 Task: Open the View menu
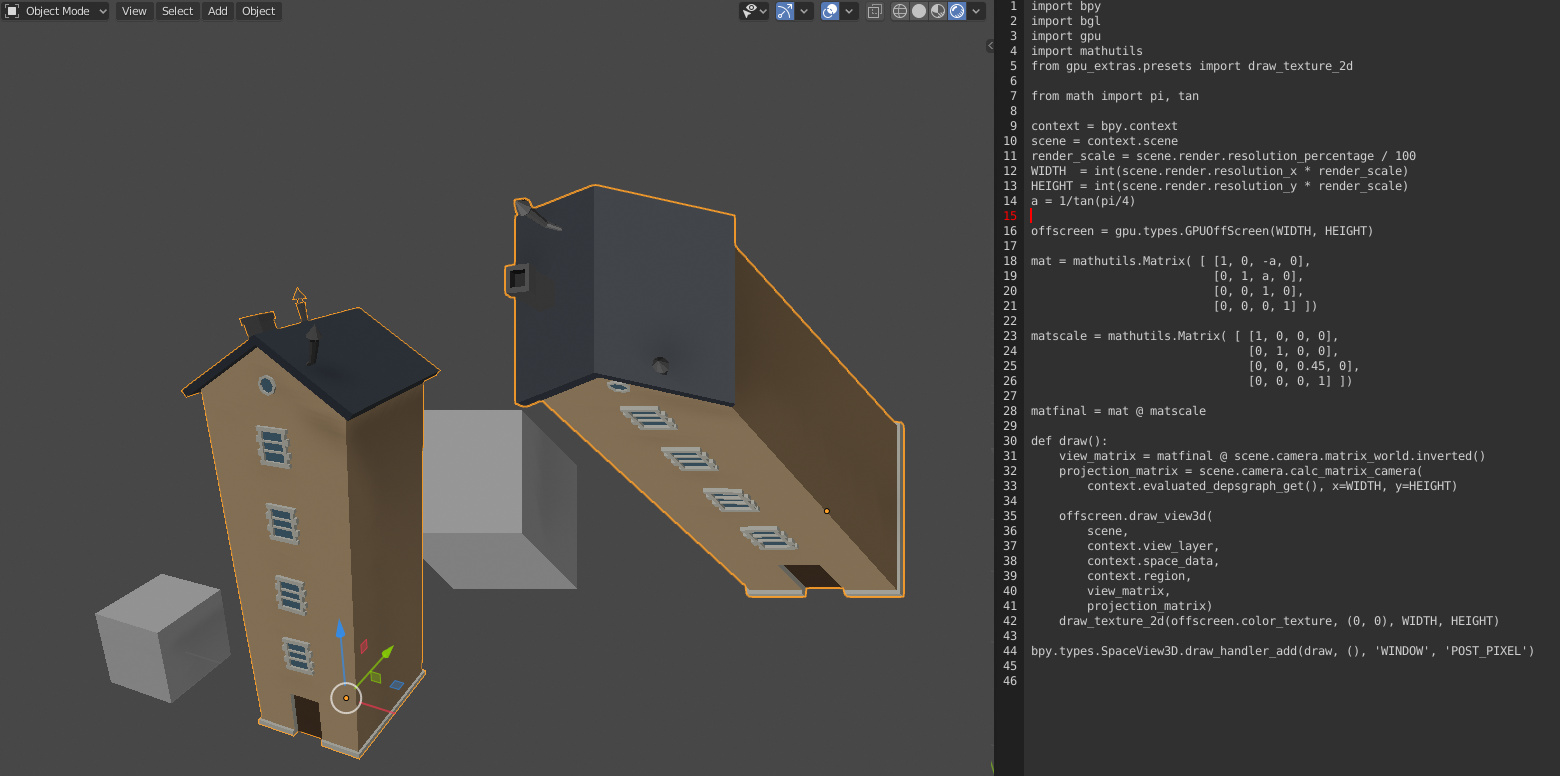134,11
